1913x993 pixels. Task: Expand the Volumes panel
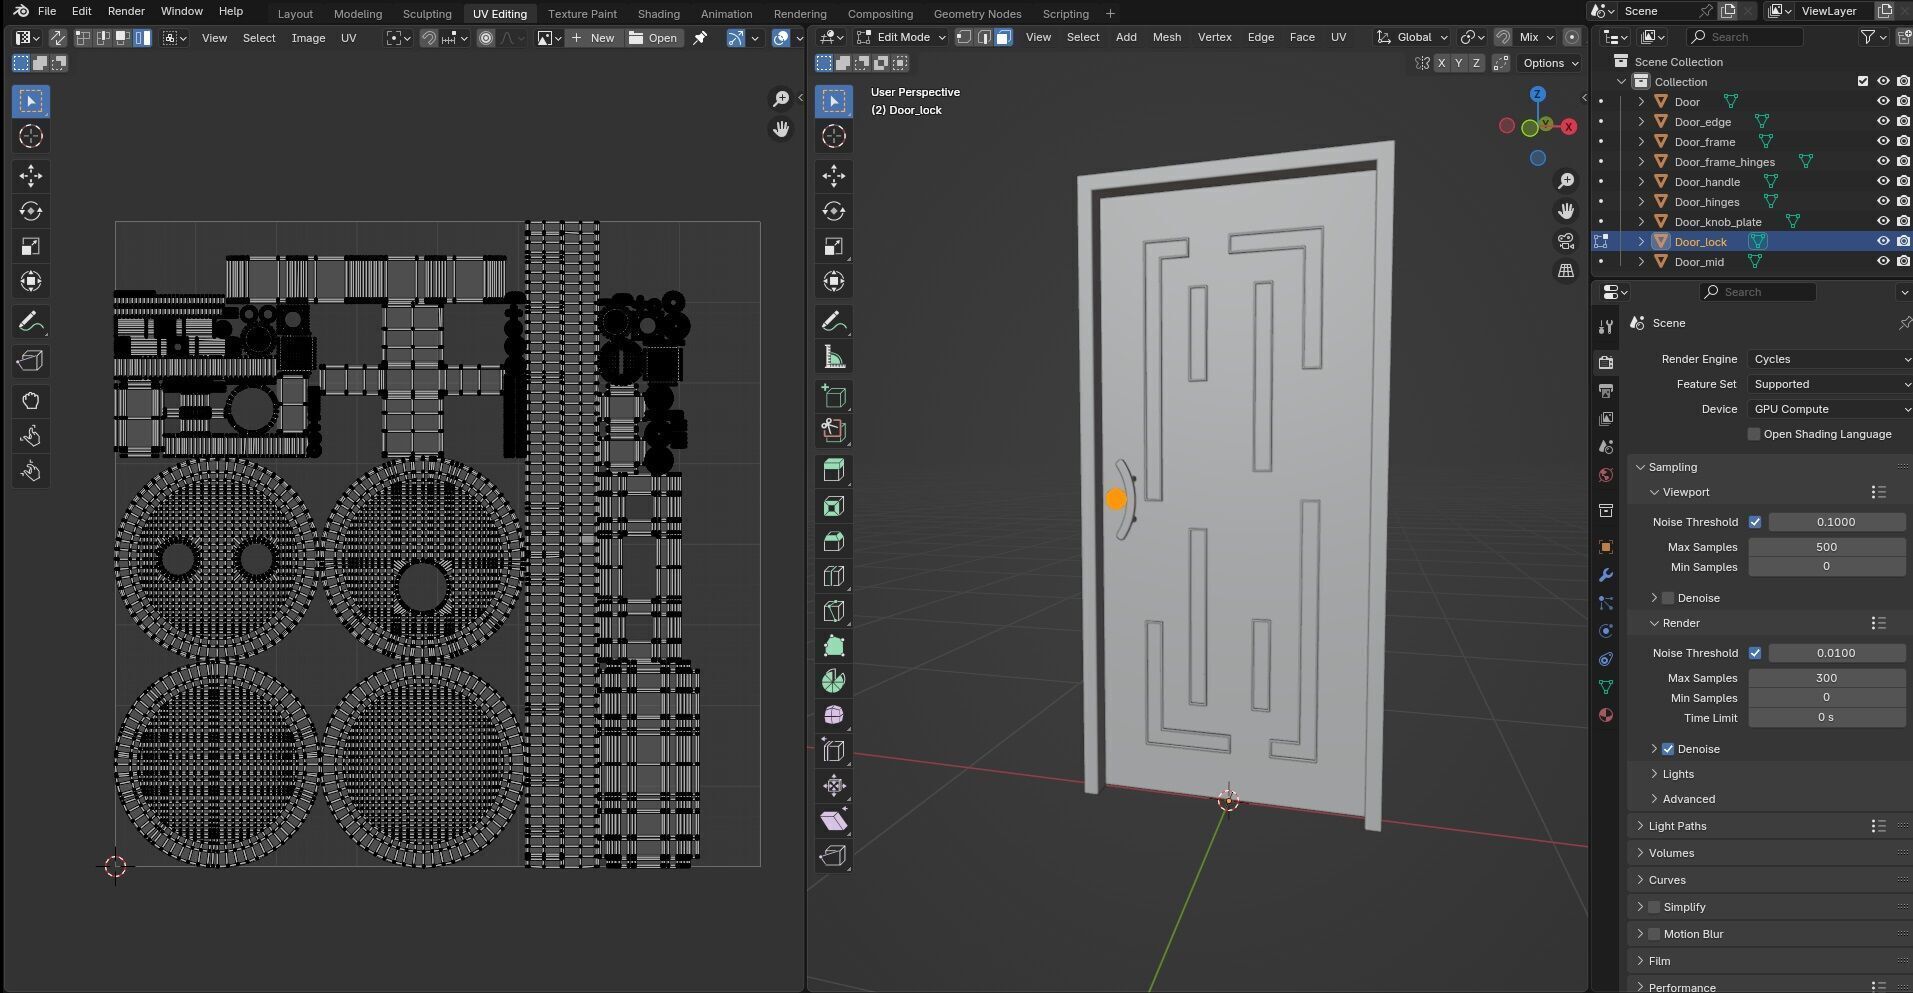1671,853
